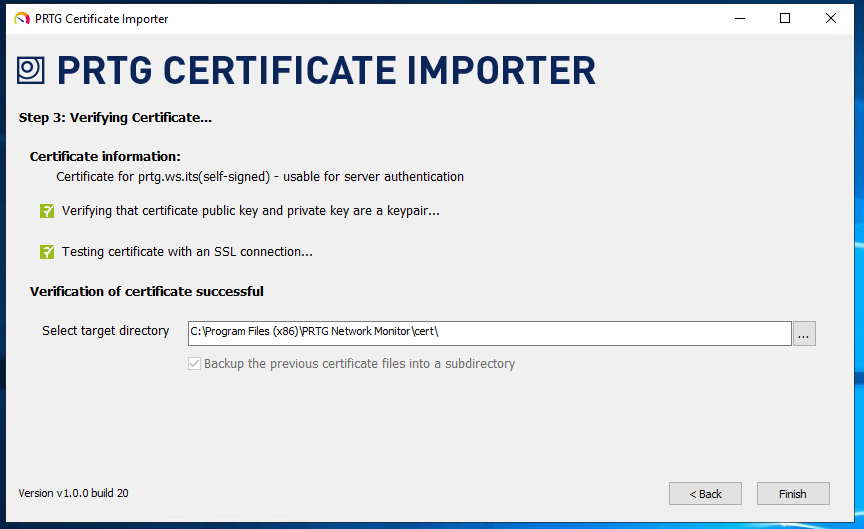The height and width of the screenshot is (529, 864).
Task: Click the green checkmark beside SSL connection test
Action: (47, 252)
